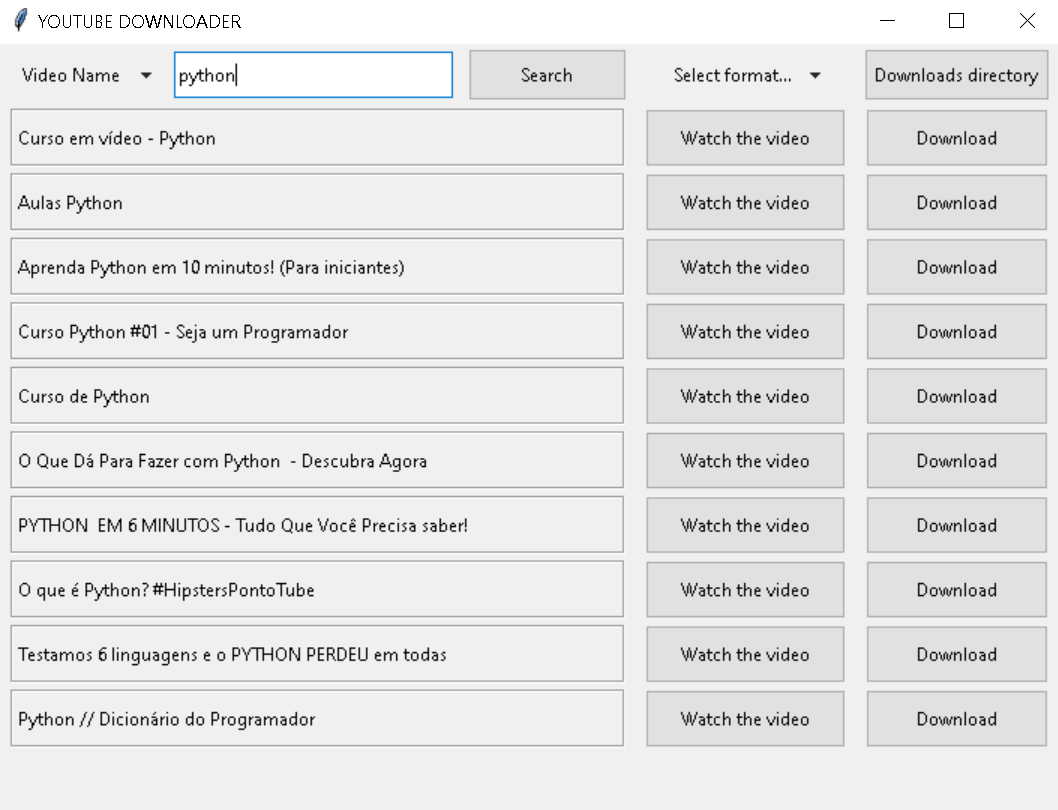This screenshot has height=810, width=1058.
Task: Click the search text input field
Action: tap(313, 75)
